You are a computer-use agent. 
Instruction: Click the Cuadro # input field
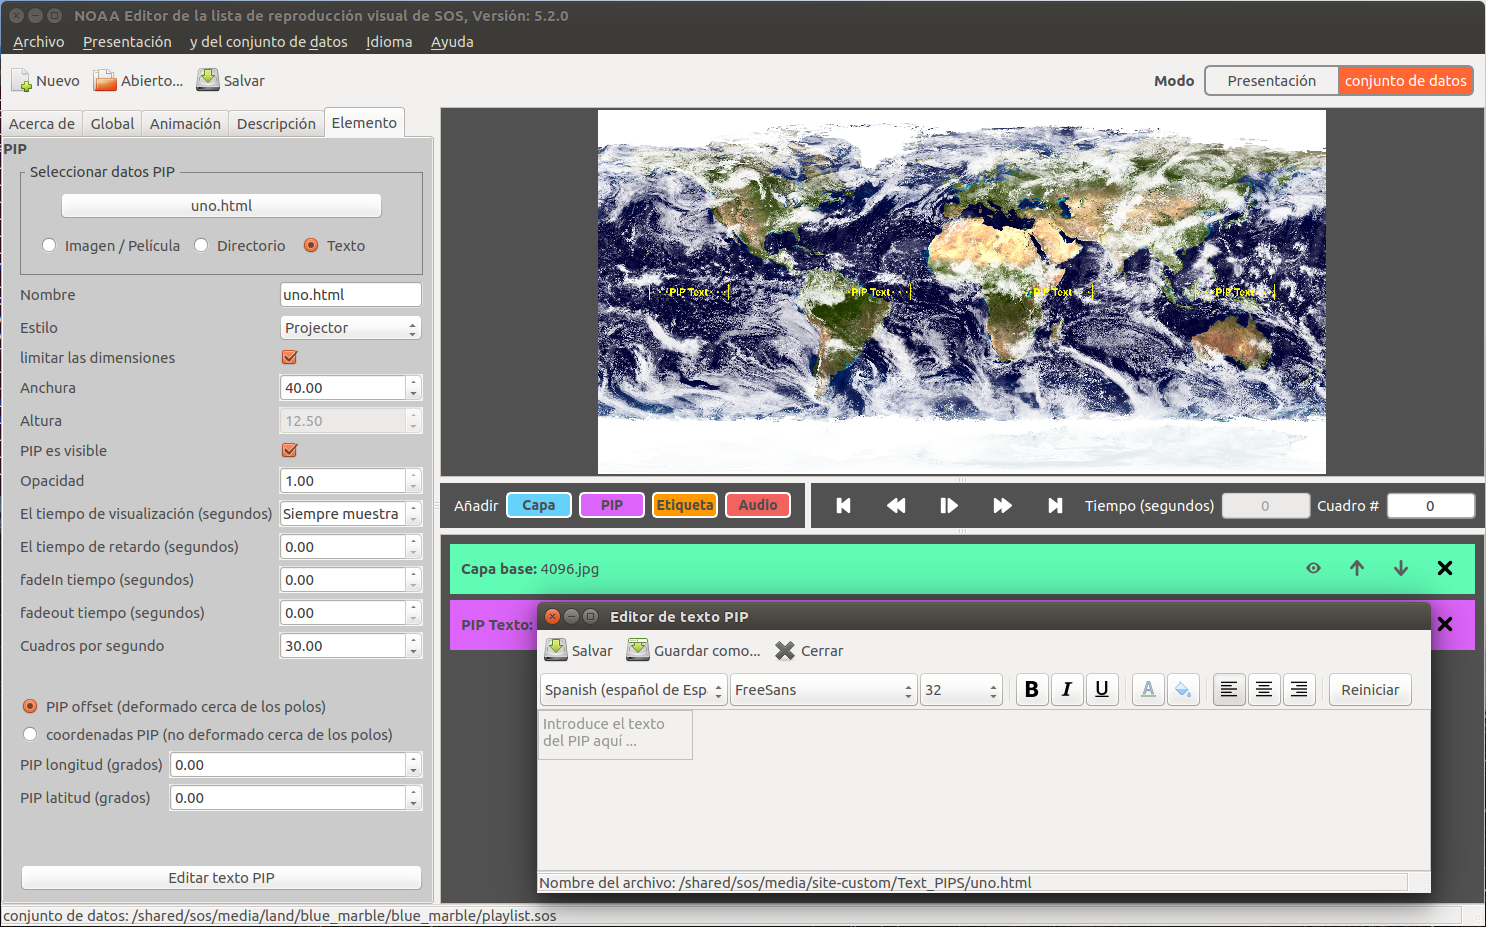click(1430, 506)
